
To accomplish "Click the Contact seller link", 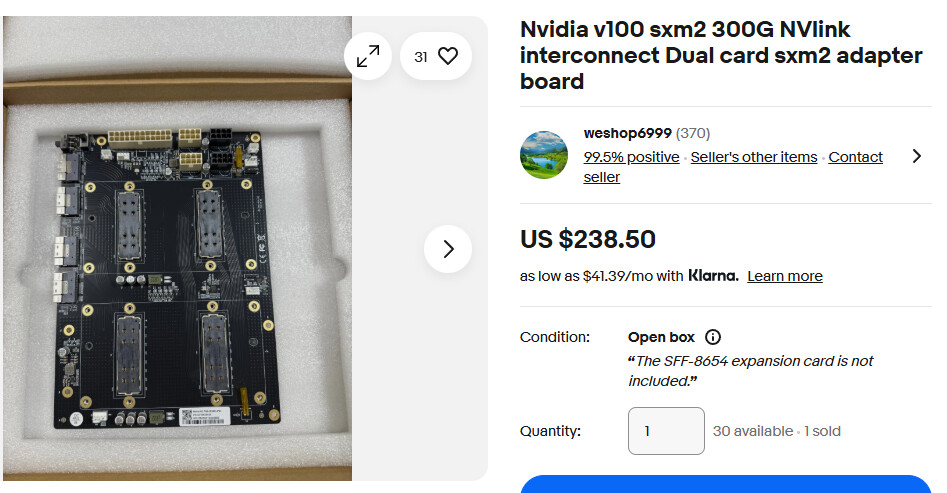I will pos(855,157).
